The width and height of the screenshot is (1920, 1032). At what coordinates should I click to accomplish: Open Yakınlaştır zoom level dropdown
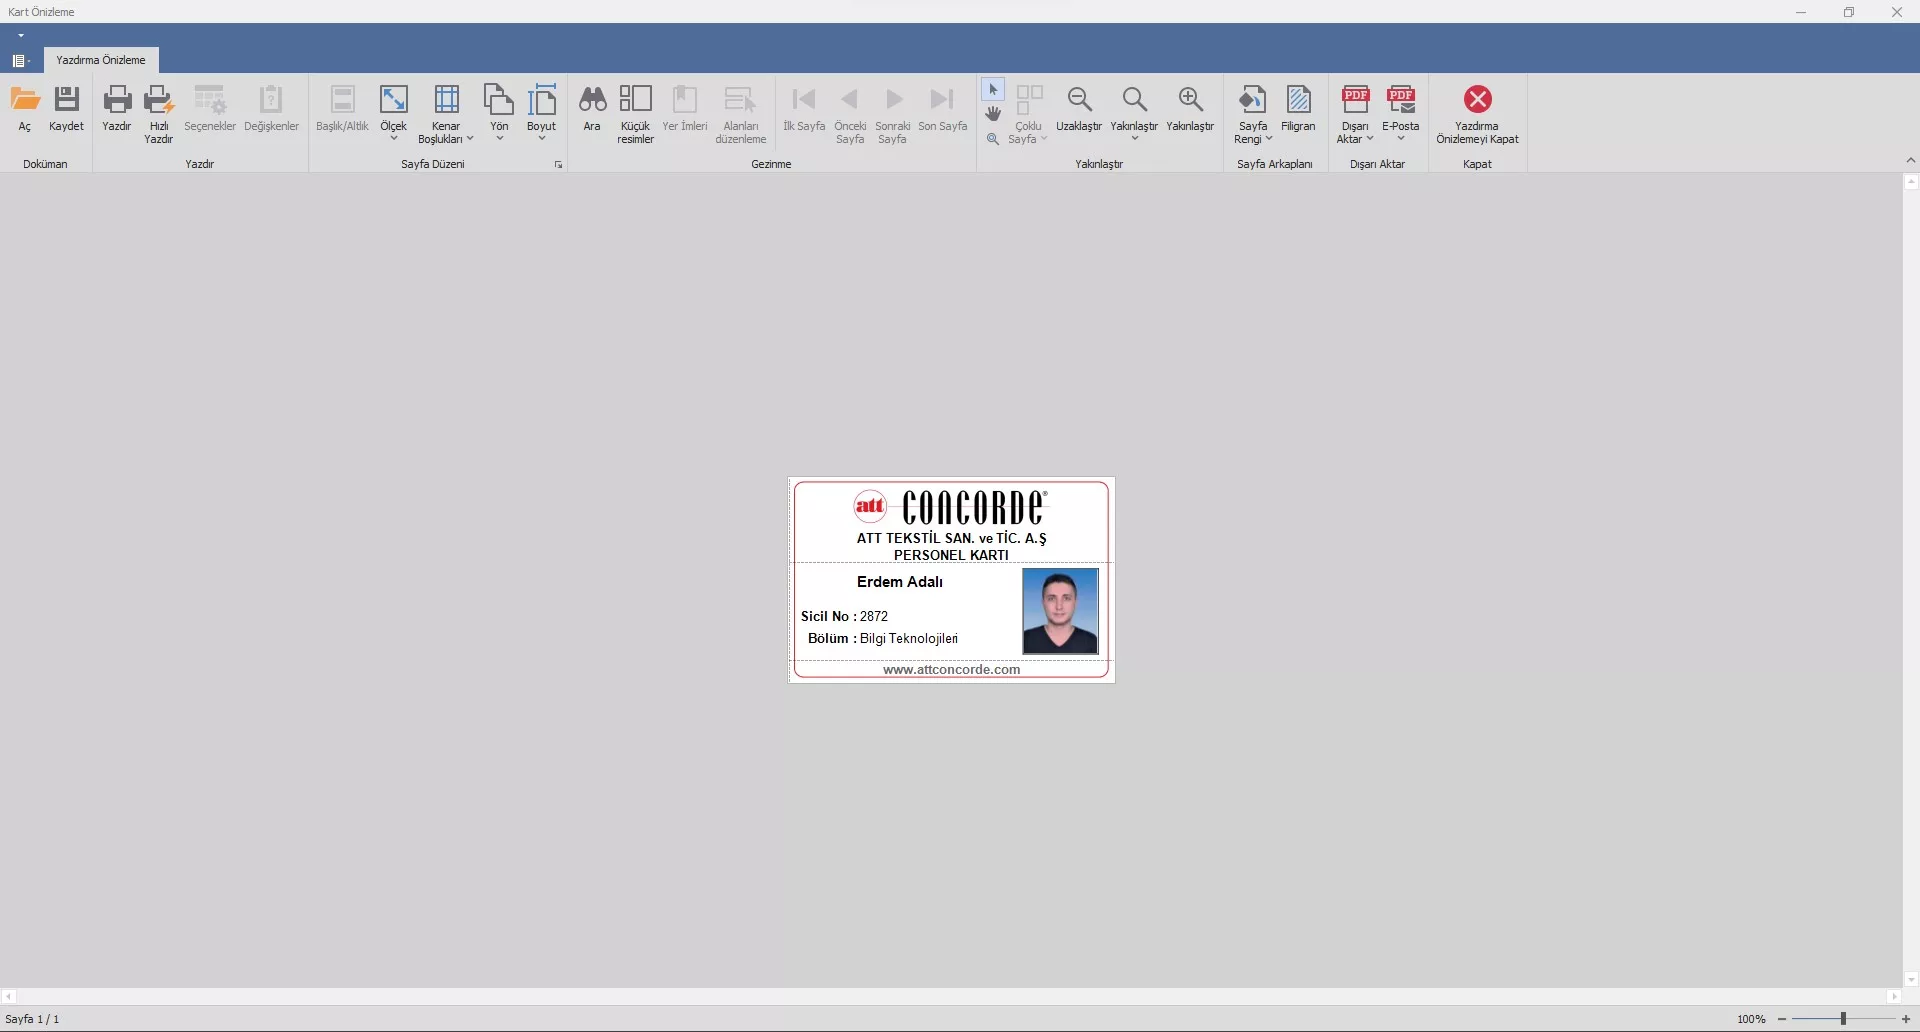pos(1134,115)
